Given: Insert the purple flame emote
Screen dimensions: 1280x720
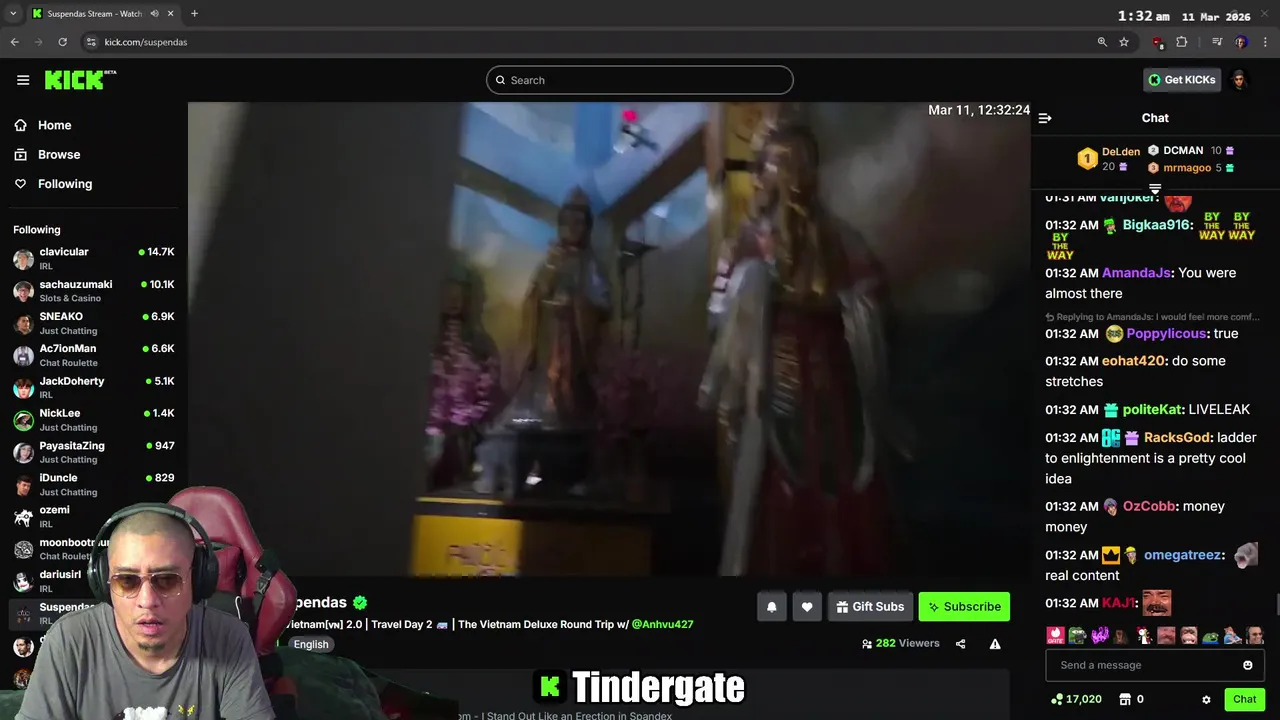Looking at the screenshot, I should click(x=1099, y=635).
